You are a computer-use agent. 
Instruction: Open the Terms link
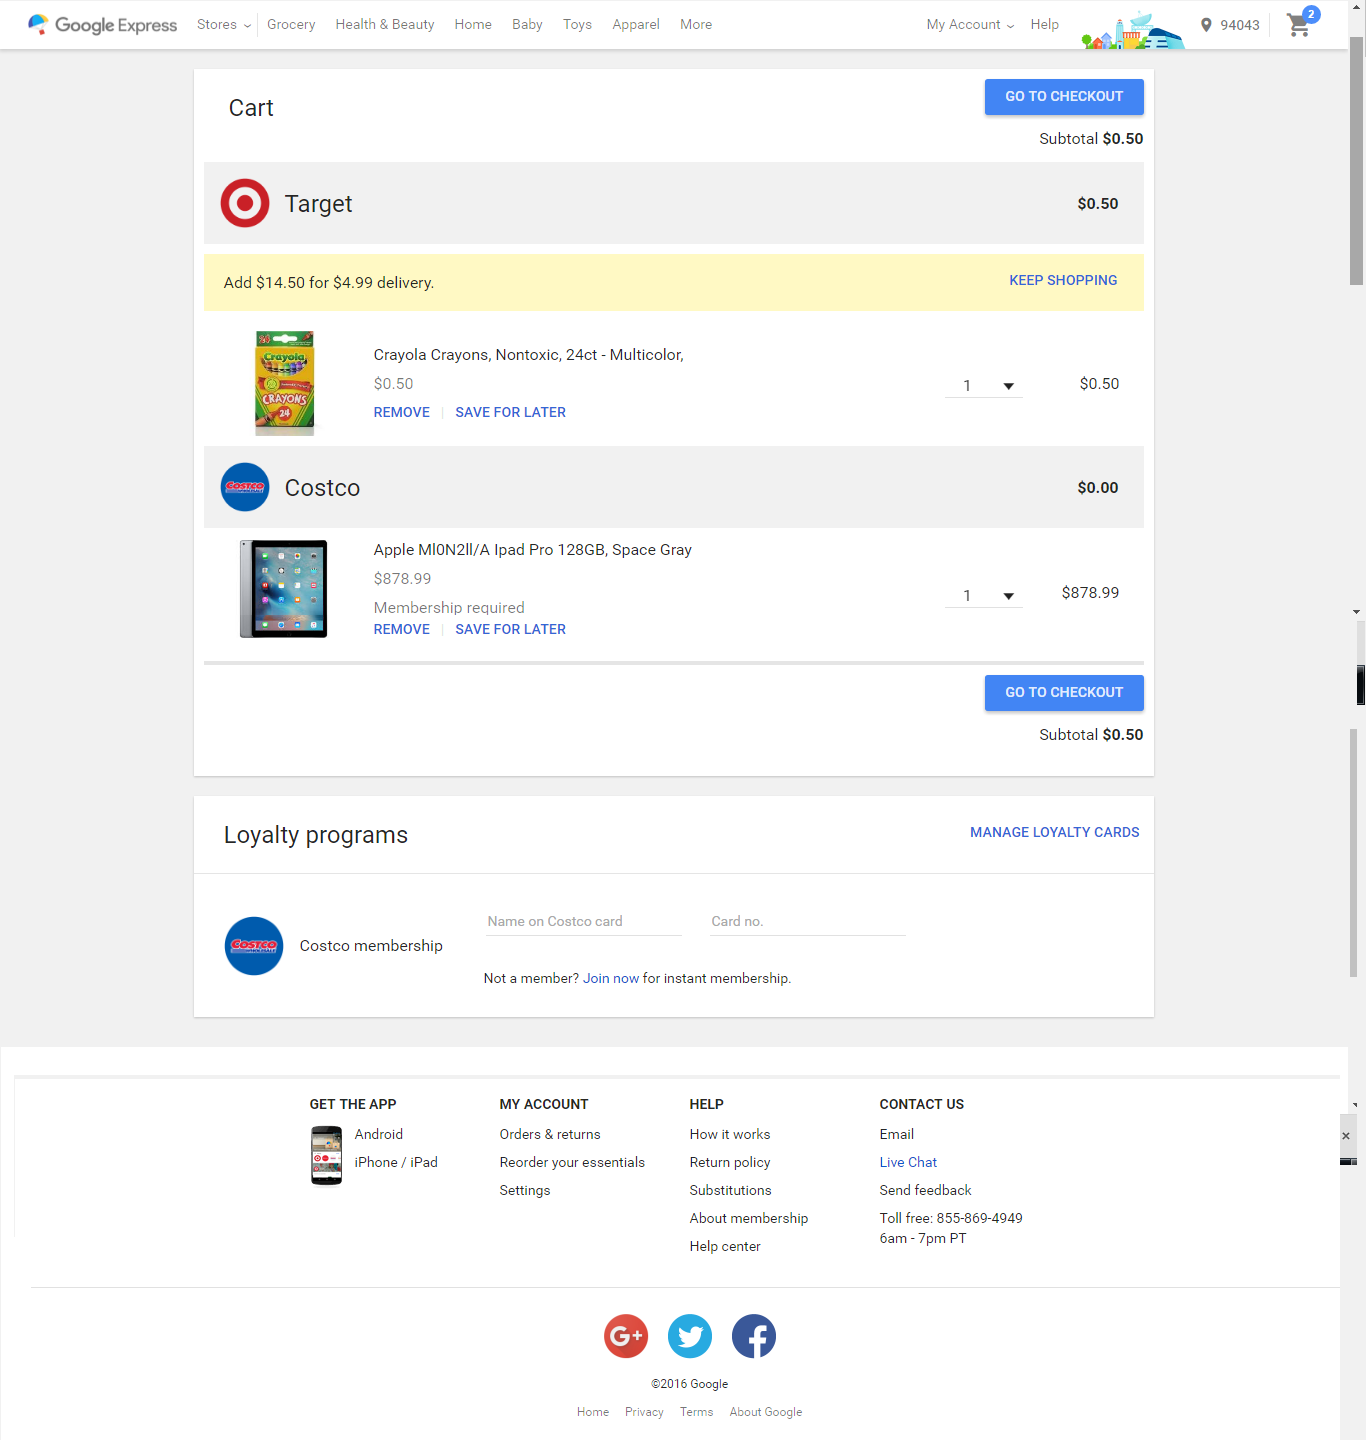click(697, 1412)
